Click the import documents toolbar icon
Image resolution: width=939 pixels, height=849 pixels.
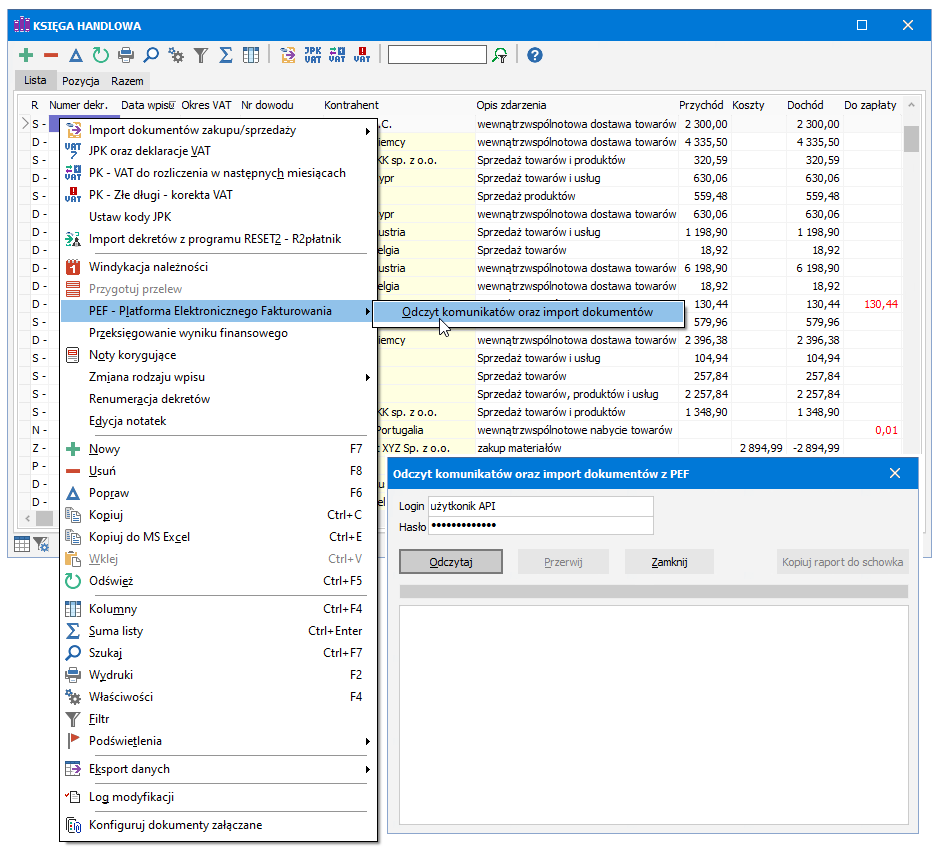[288, 56]
